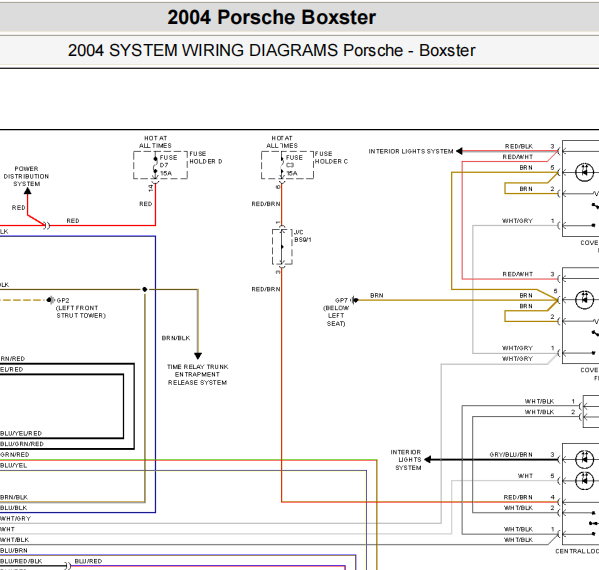
Task: Click the "BLU/RED" wire label
Action: (x=88, y=561)
